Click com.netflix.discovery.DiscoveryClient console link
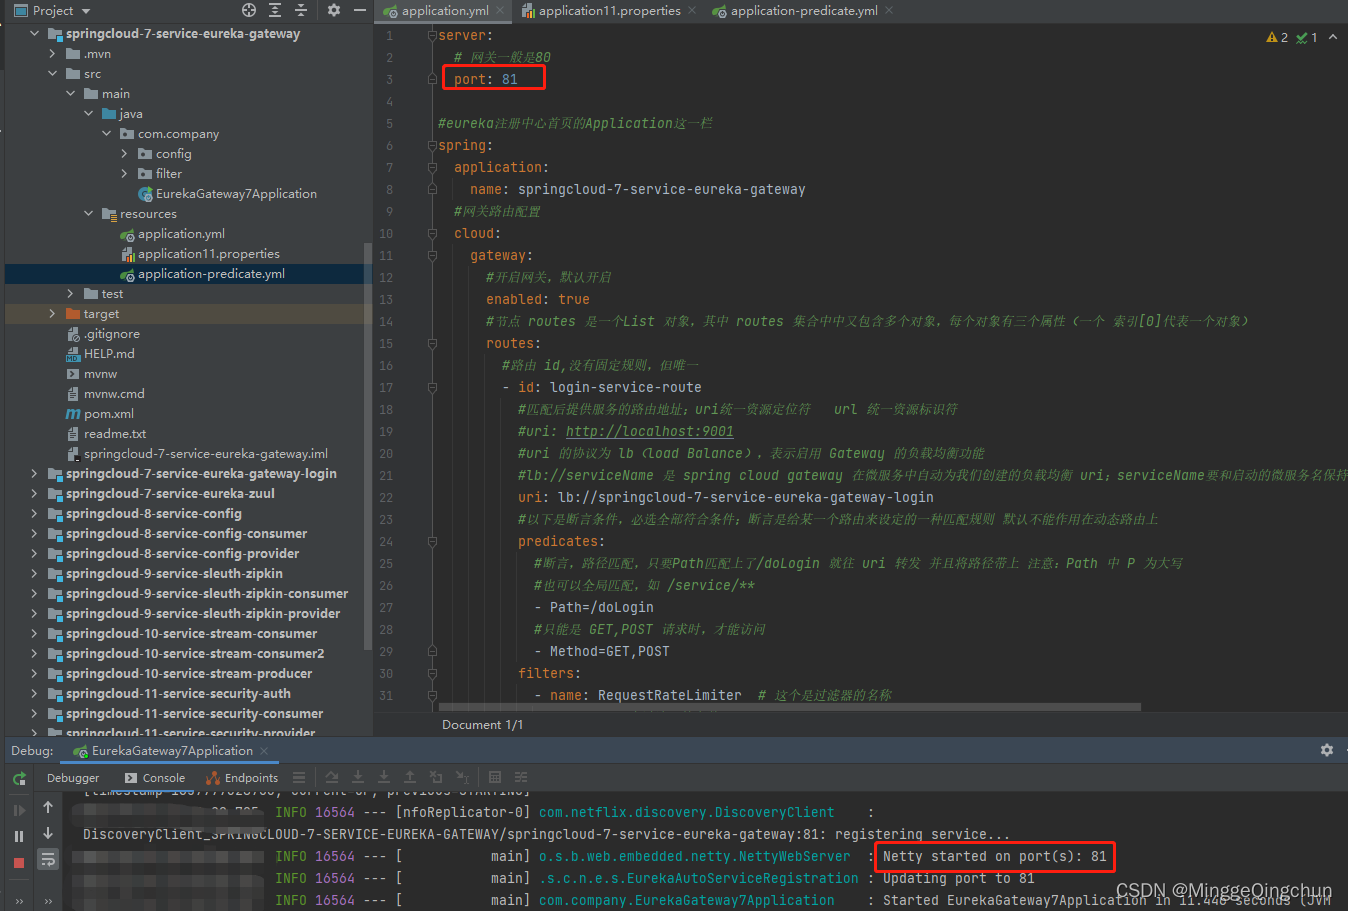Image resolution: width=1348 pixels, height=911 pixels. coord(686,812)
